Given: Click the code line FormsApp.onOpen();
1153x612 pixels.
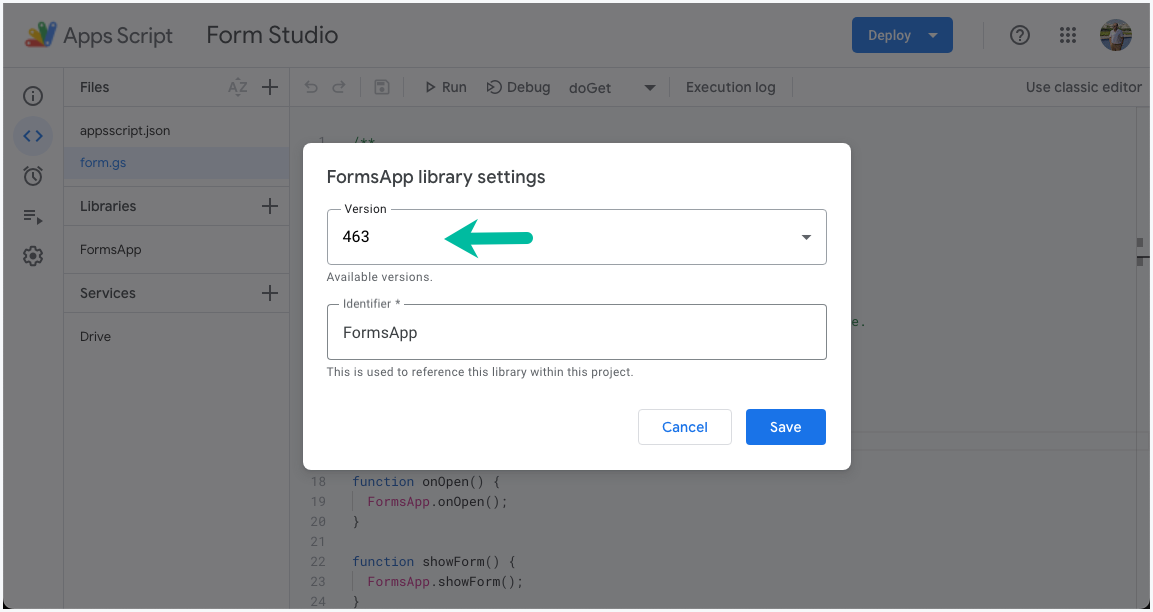Looking at the screenshot, I should 438,502.
